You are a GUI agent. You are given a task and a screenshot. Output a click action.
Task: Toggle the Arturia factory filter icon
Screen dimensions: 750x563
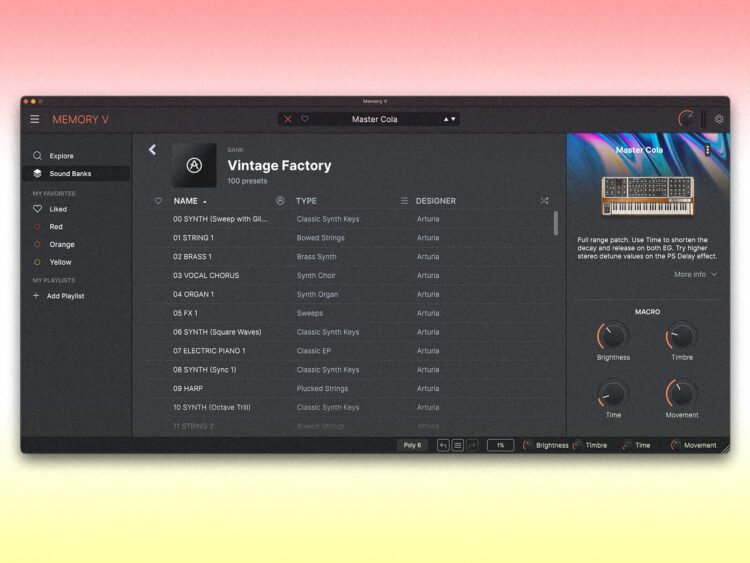(x=280, y=201)
